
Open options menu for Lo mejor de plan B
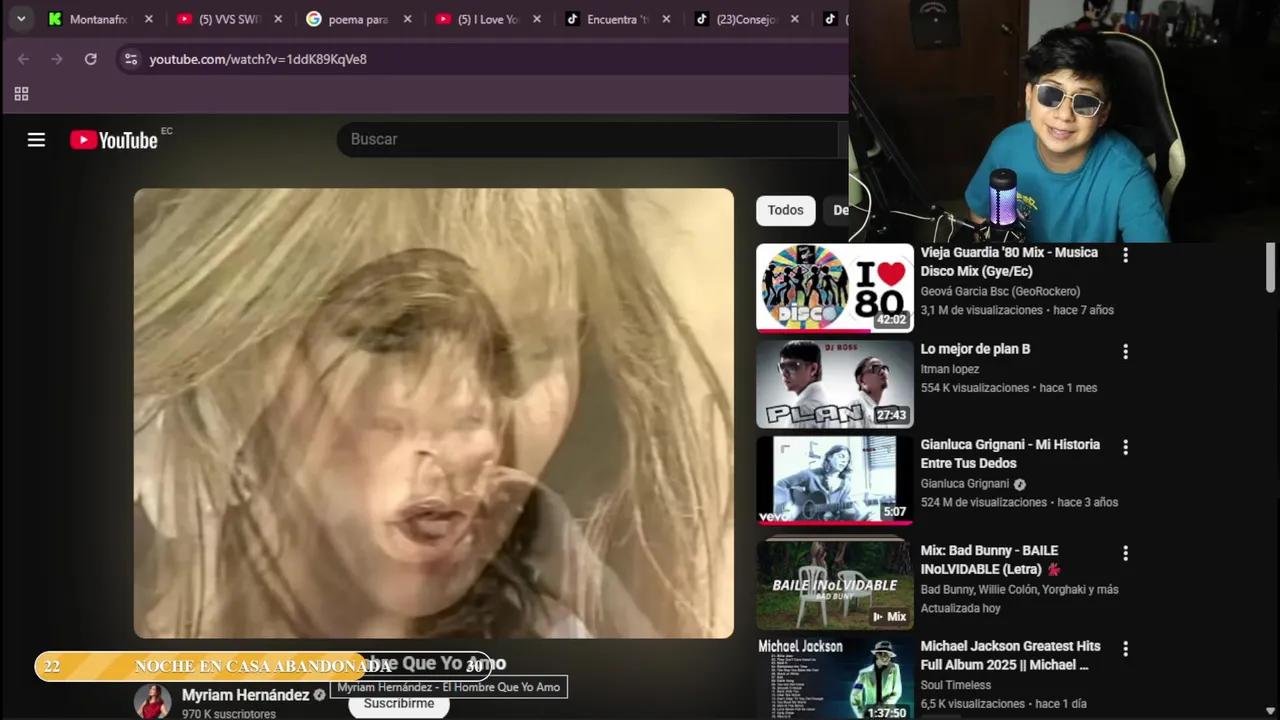click(x=1125, y=351)
